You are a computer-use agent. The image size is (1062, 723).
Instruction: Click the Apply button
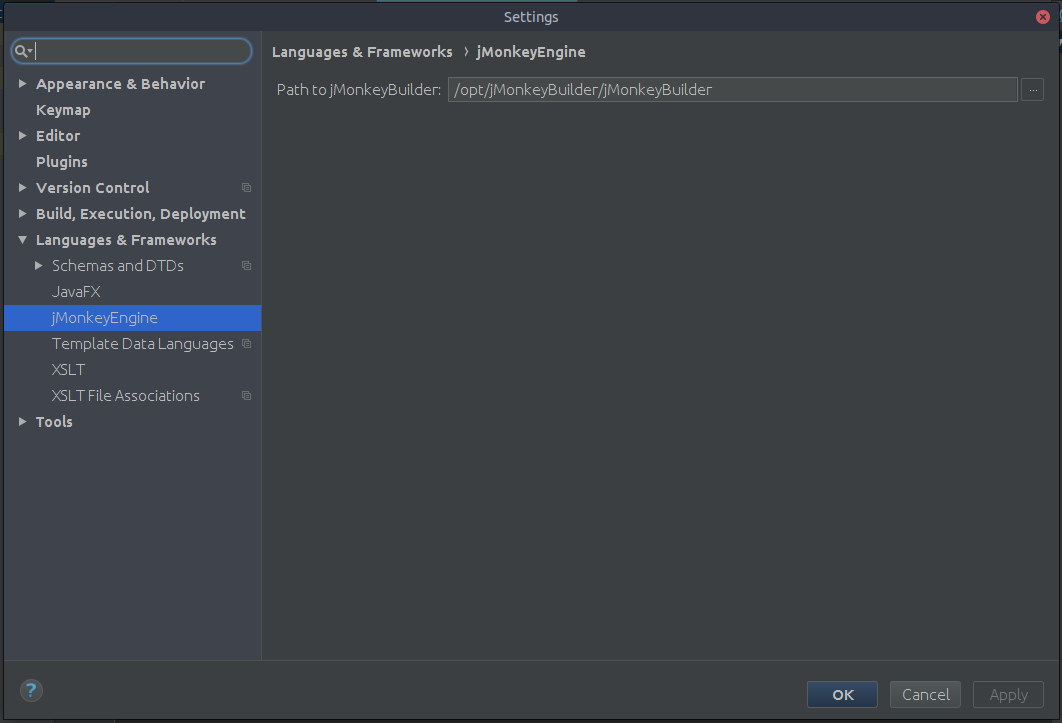coord(1008,695)
